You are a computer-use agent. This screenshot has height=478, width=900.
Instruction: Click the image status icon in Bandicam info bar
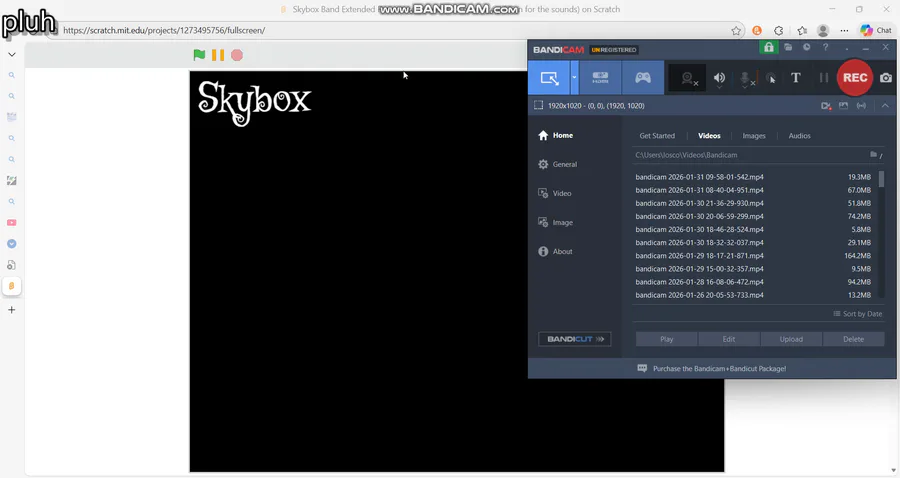point(843,106)
